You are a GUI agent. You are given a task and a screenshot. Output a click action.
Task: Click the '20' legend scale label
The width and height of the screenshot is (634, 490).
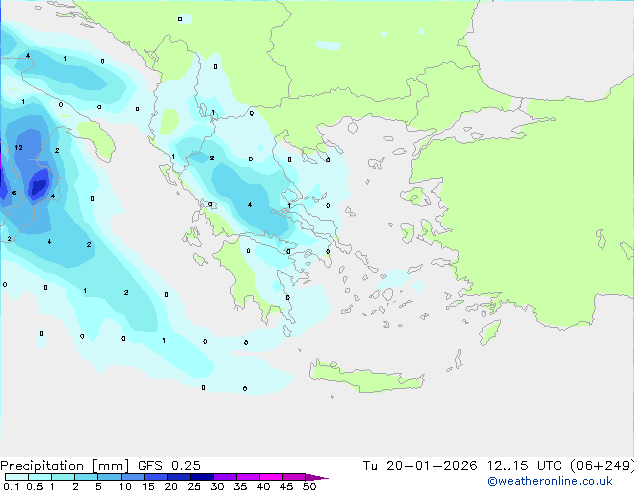coord(171,486)
